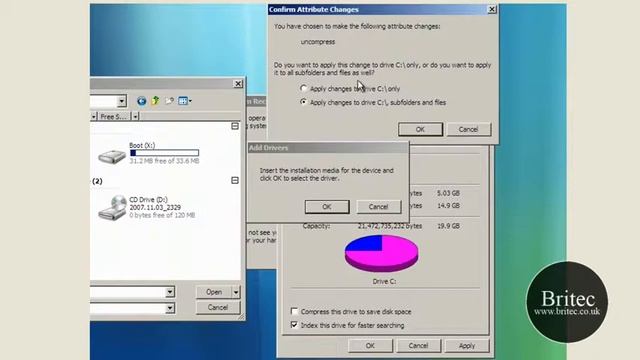
Task: Collapse the removable storage group (2)
Action: pyautogui.click(x=235, y=180)
